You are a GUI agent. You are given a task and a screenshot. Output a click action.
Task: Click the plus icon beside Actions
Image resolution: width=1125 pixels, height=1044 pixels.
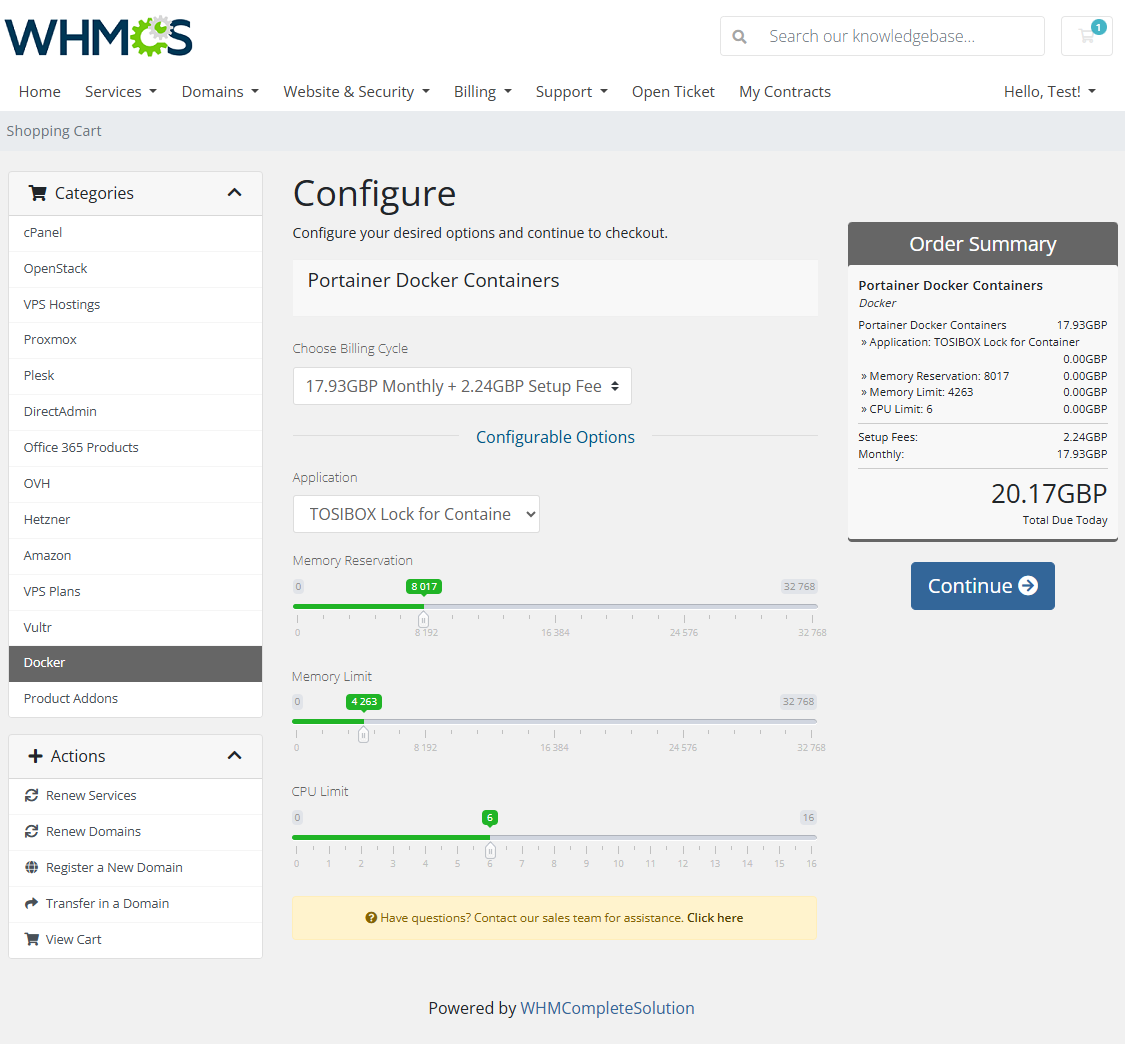click(35, 756)
